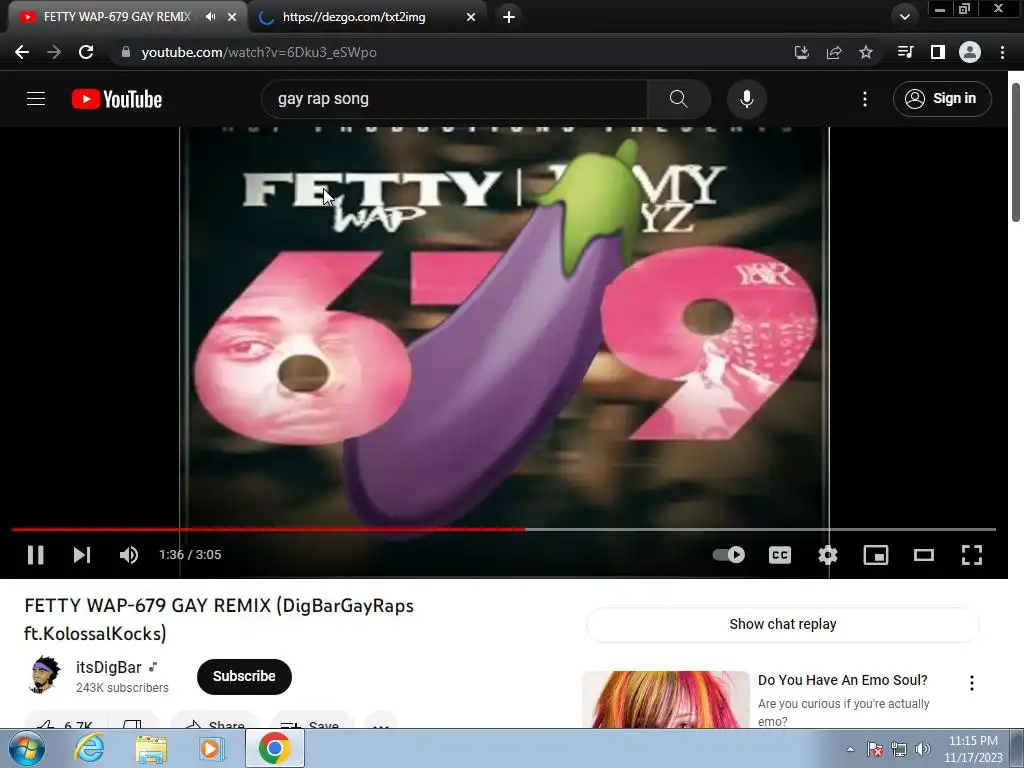The image size is (1024, 768).
Task: Open Windows Media Player from taskbar
Action: point(210,748)
